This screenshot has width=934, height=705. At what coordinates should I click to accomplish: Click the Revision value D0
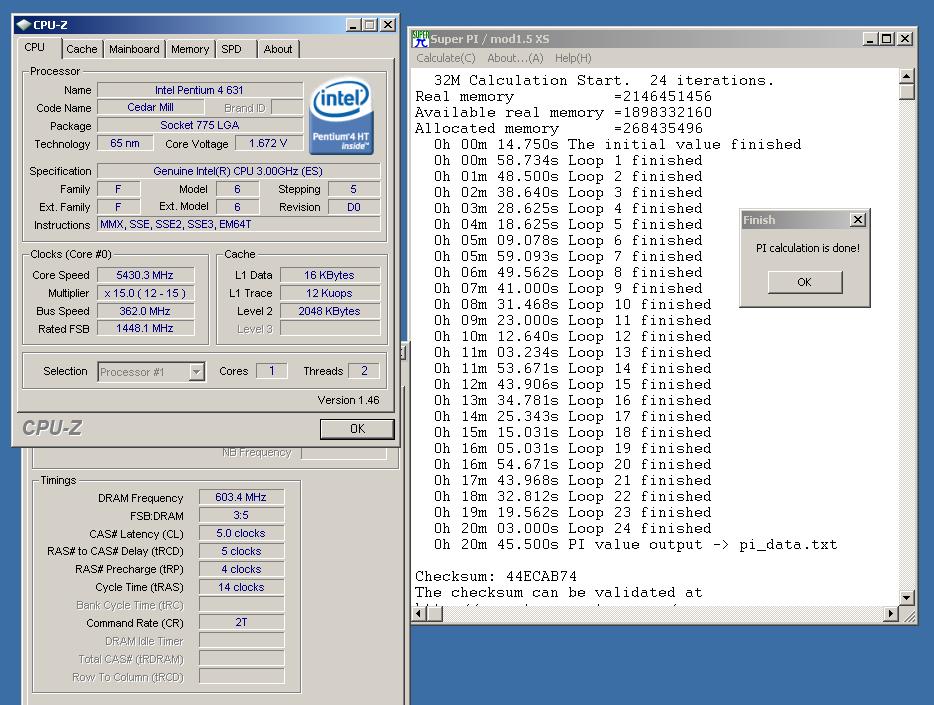click(x=353, y=207)
